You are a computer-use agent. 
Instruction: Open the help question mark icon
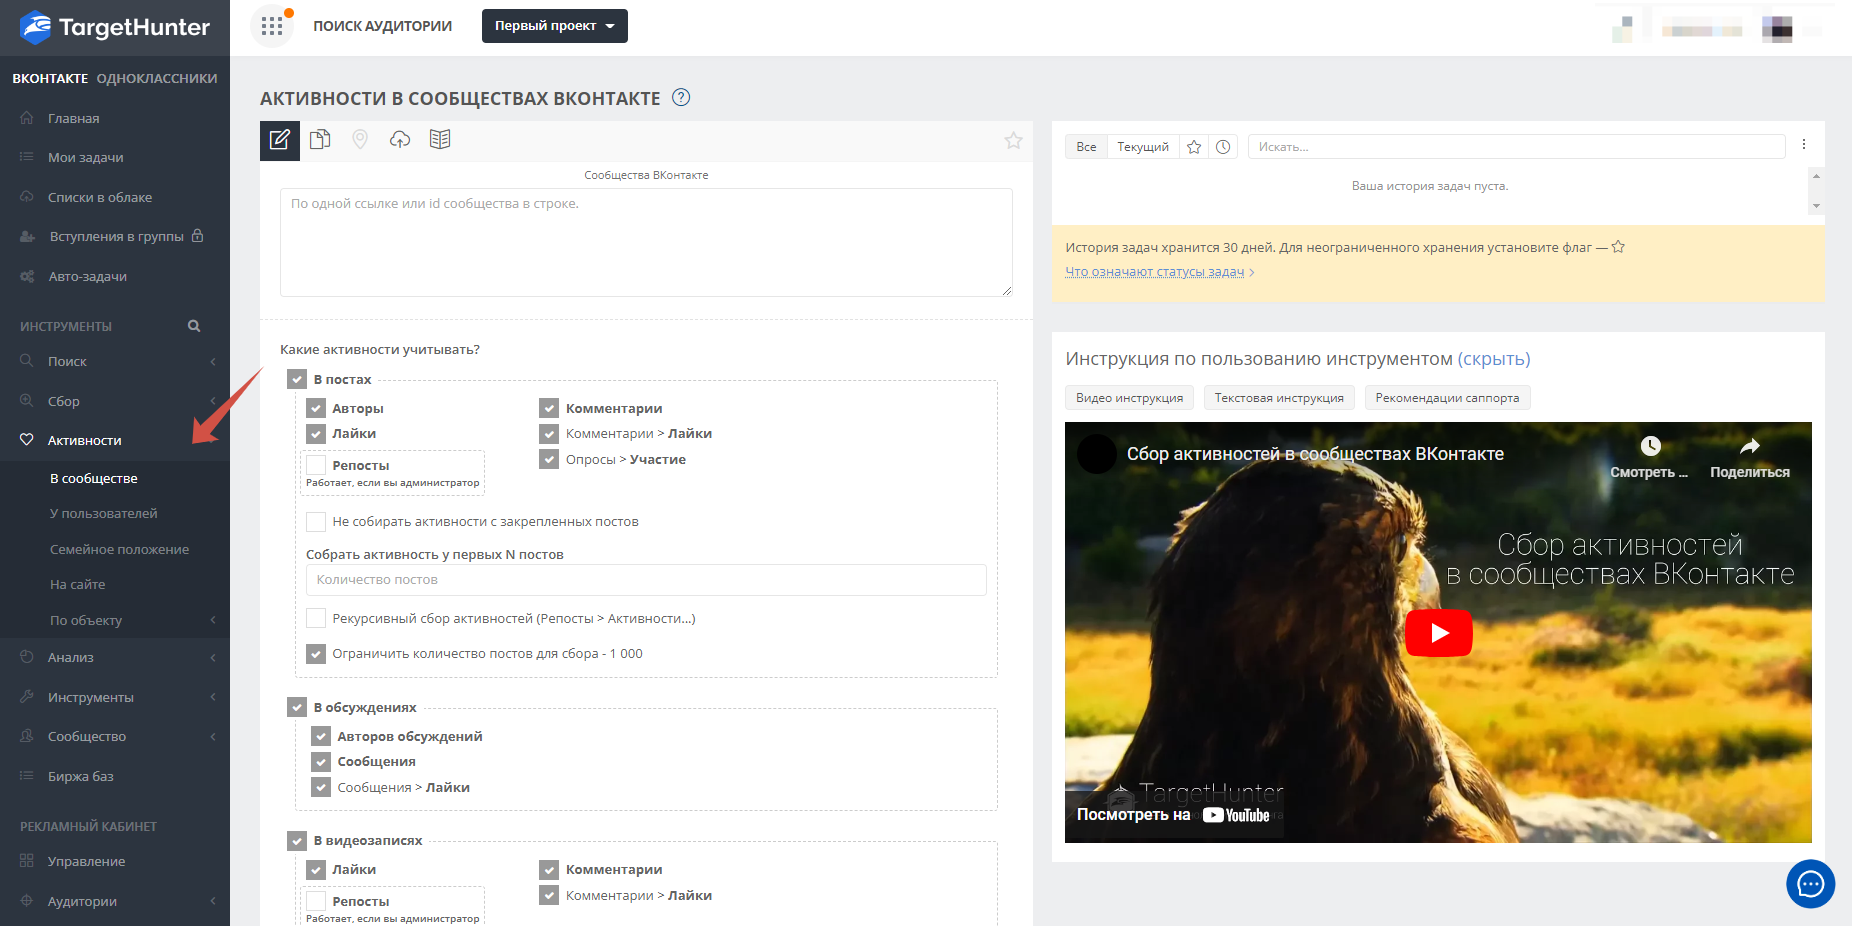pos(681,98)
